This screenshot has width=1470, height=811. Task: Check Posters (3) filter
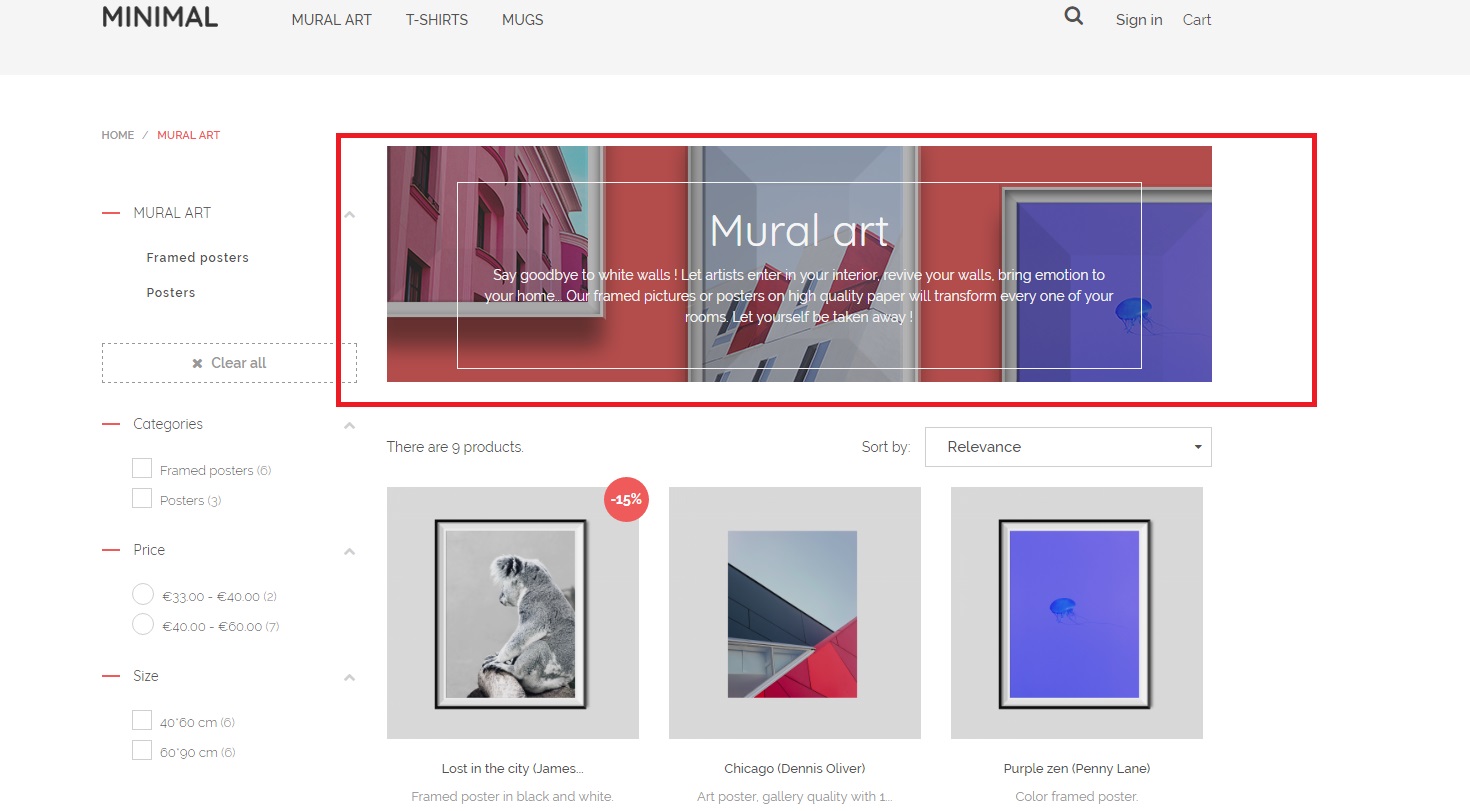142,498
